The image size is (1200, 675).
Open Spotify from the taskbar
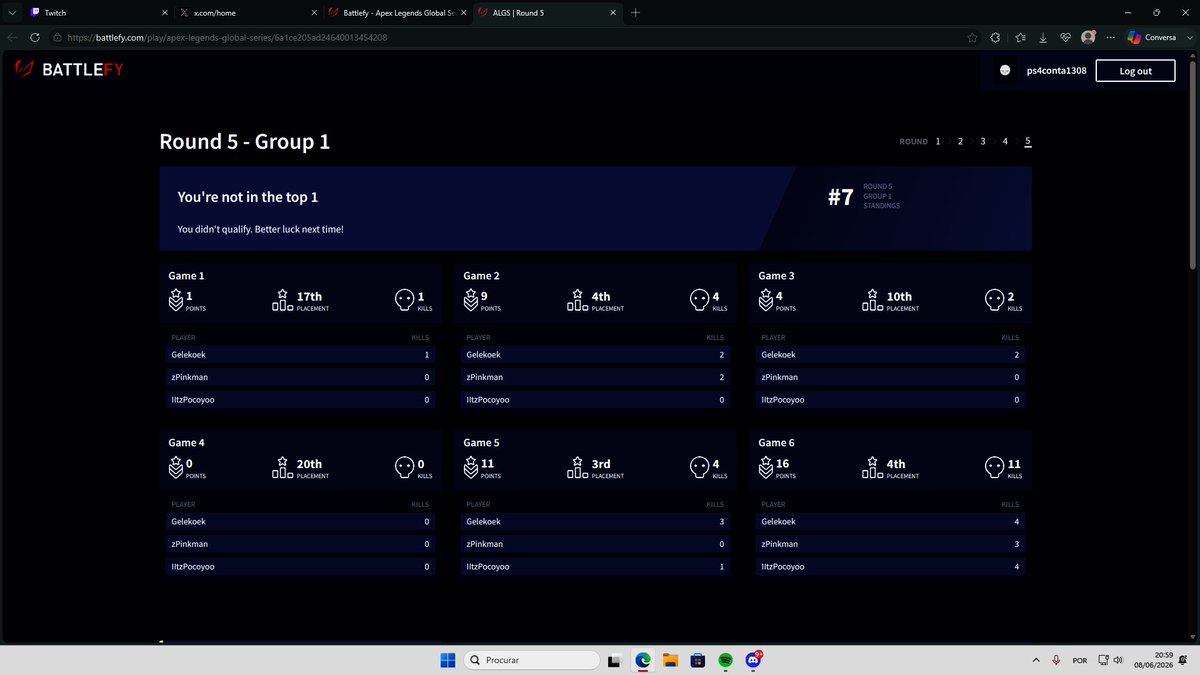(x=726, y=660)
